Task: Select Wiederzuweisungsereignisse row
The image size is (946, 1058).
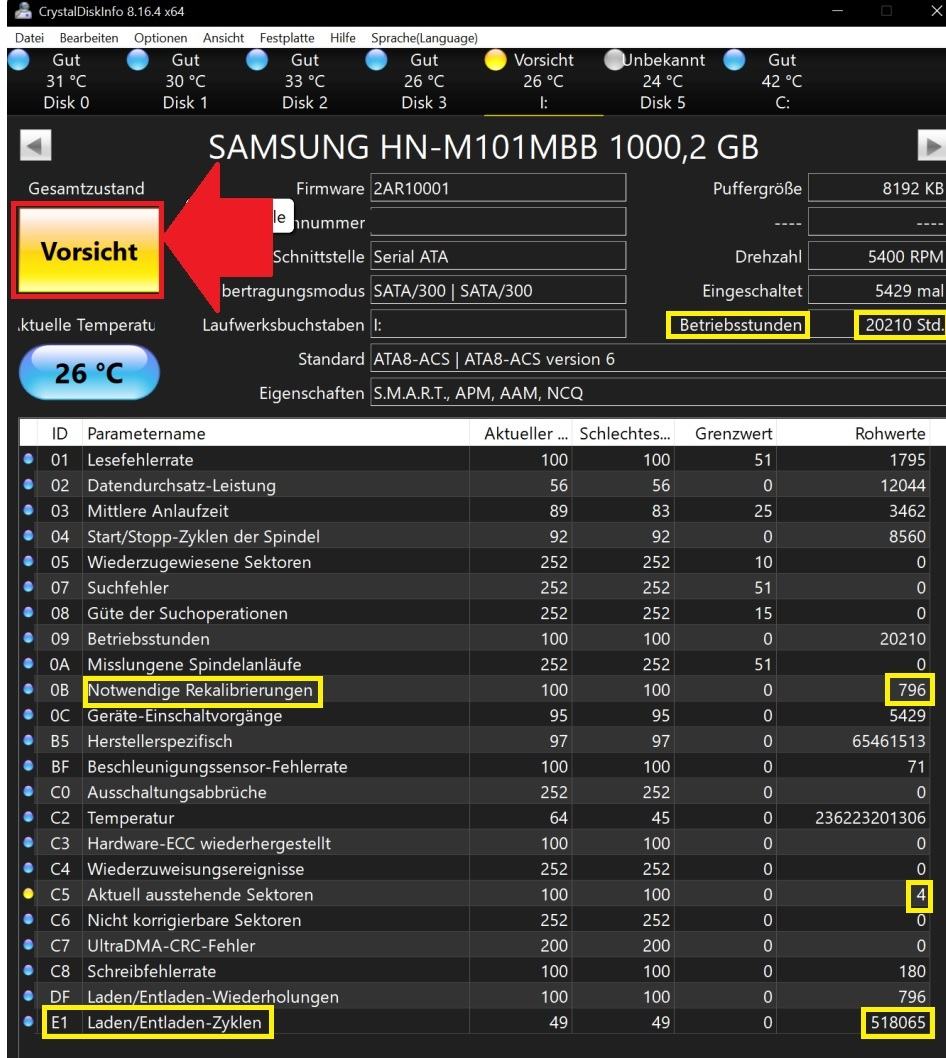Action: [x=474, y=868]
